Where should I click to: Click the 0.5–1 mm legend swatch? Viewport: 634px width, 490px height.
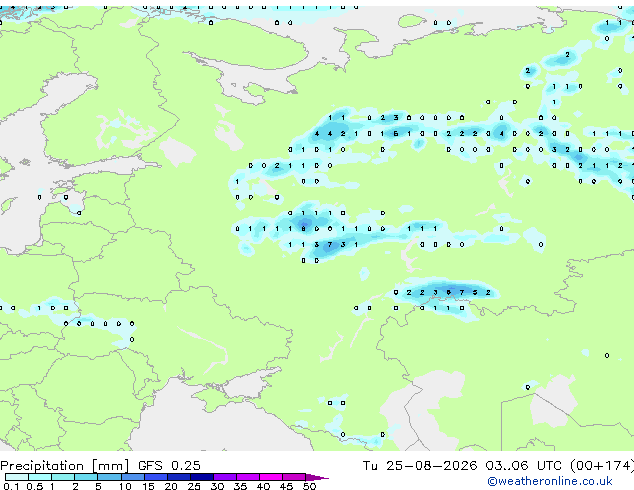point(40,477)
